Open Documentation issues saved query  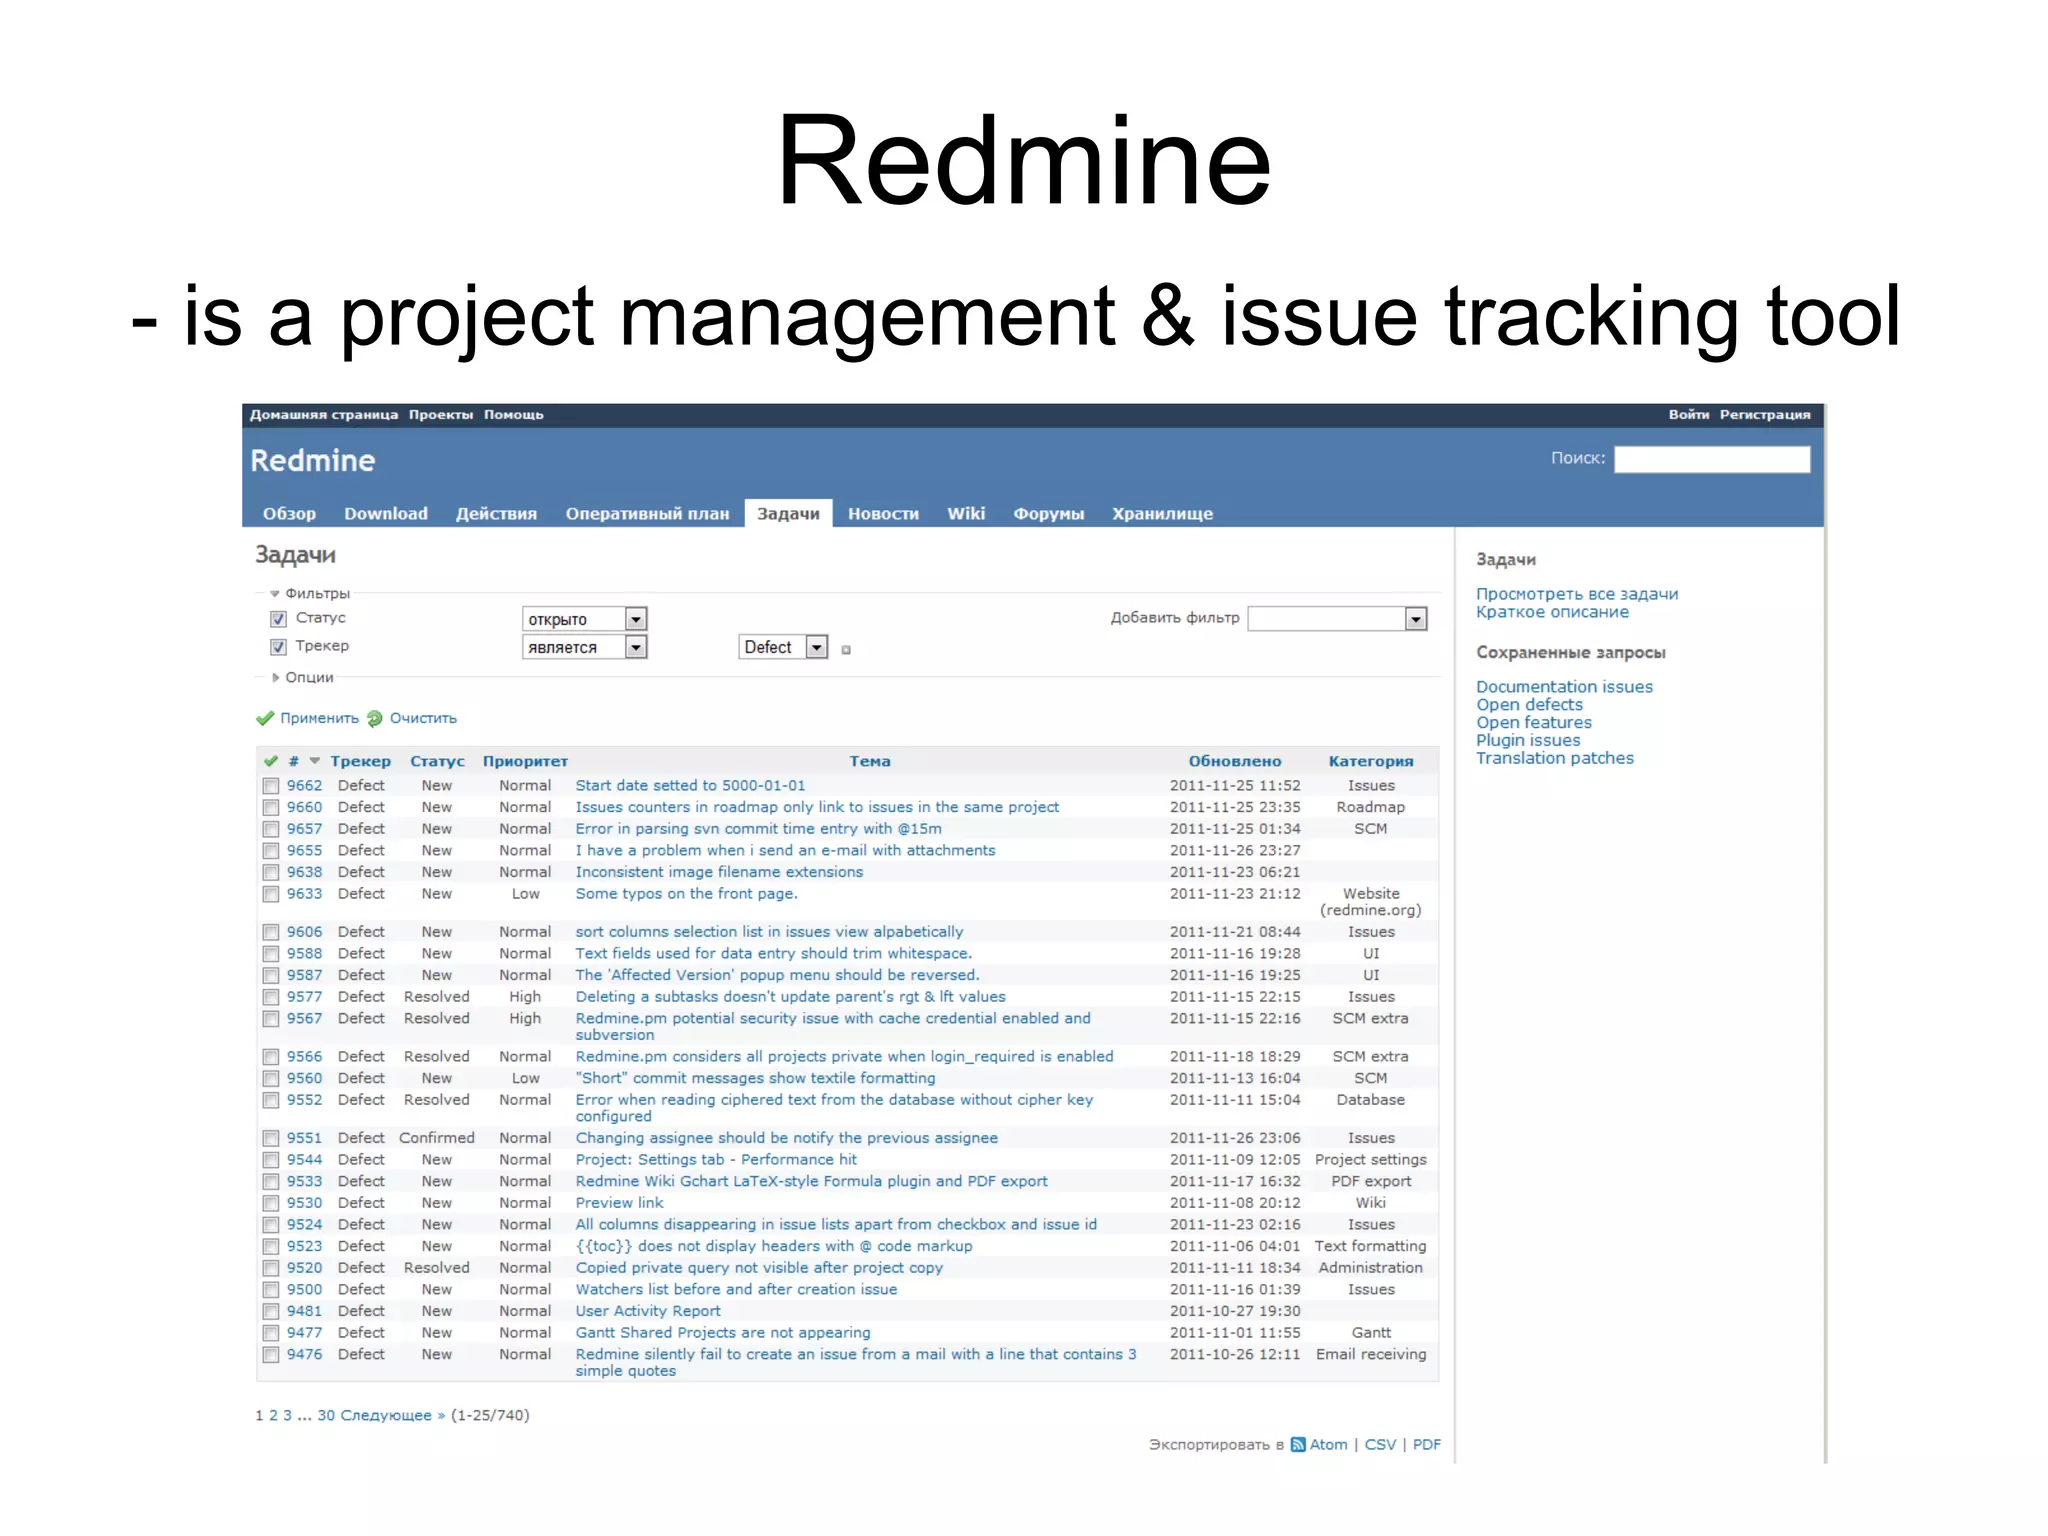(1564, 687)
